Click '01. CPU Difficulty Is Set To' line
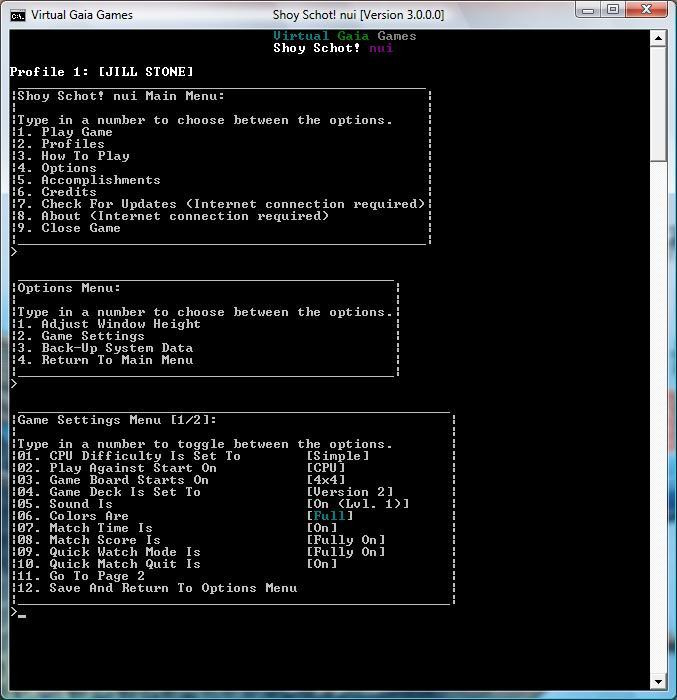This screenshot has height=700, width=677. pos(130,457)
